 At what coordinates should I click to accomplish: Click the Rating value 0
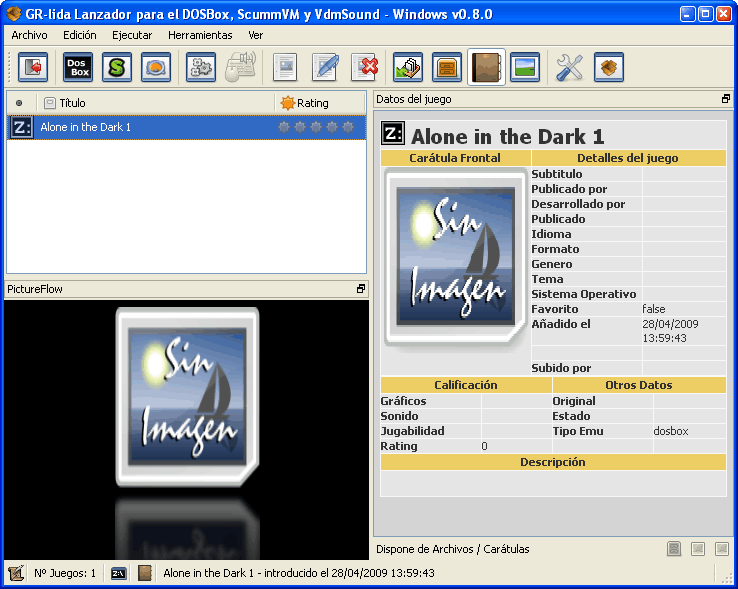point(484,446)
